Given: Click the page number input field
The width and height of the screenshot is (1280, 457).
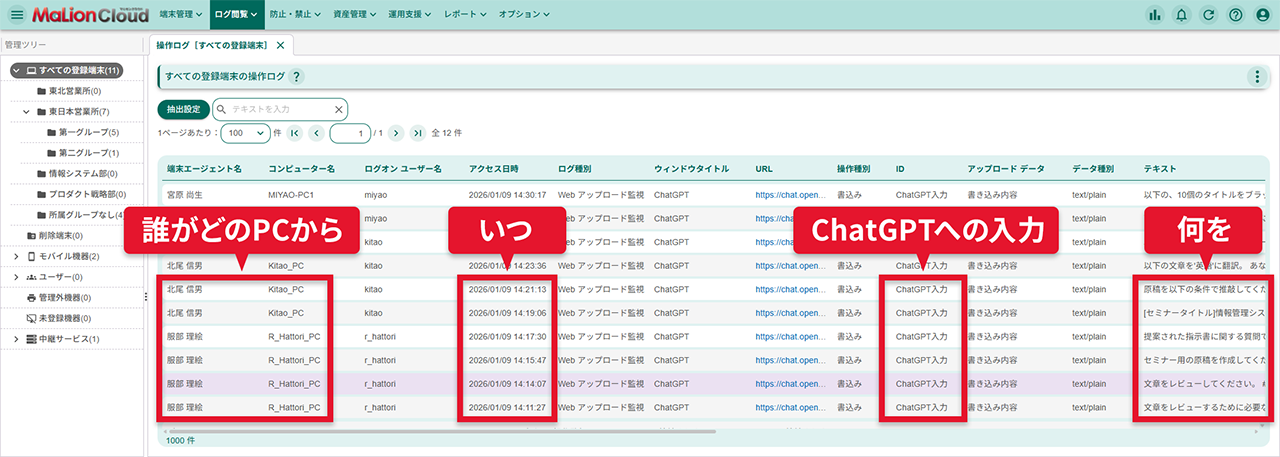Looking at the screenshot, I should pyautogui.click(x=350, y=132).
